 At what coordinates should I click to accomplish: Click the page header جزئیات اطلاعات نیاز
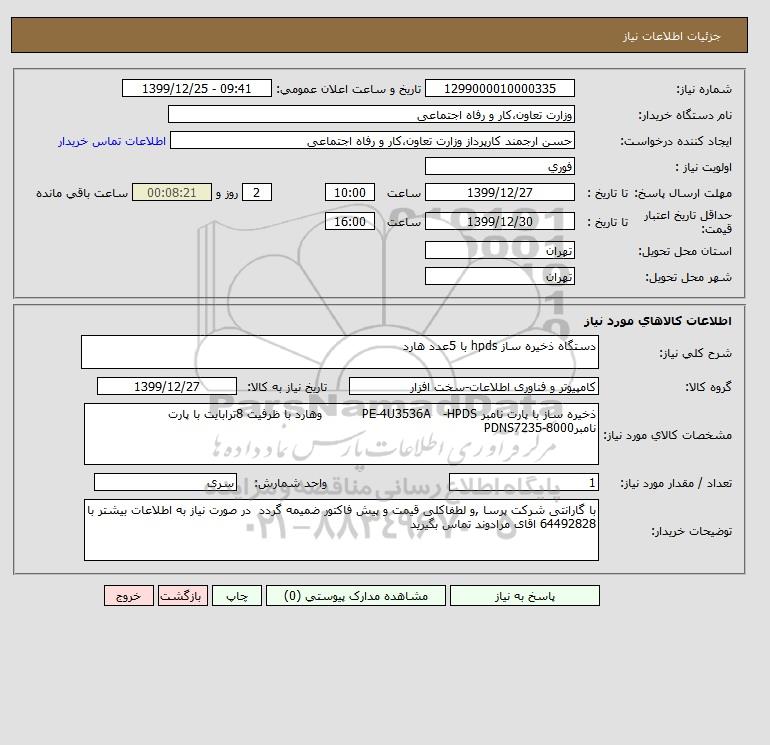tap(671, 37)
